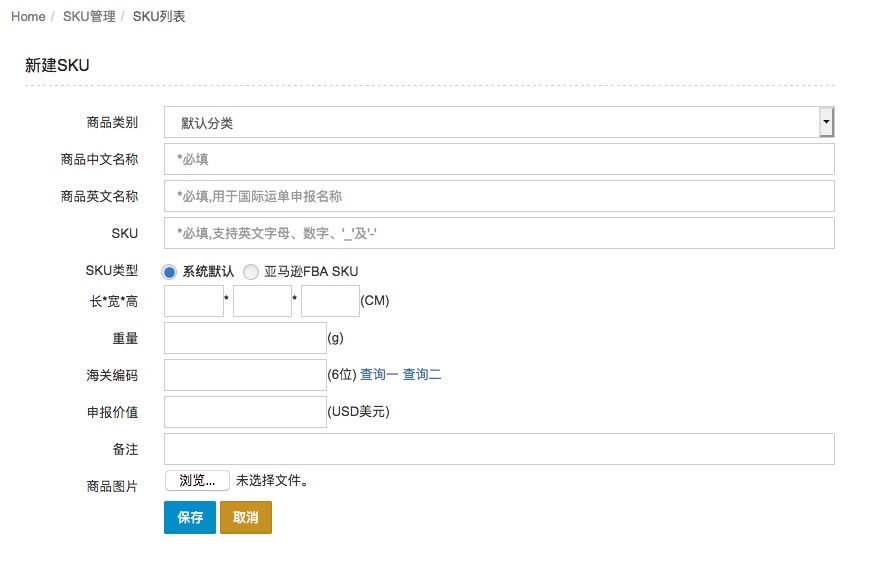Select the 亚马逊FBA SKU radio option

[x=250, y=272]
